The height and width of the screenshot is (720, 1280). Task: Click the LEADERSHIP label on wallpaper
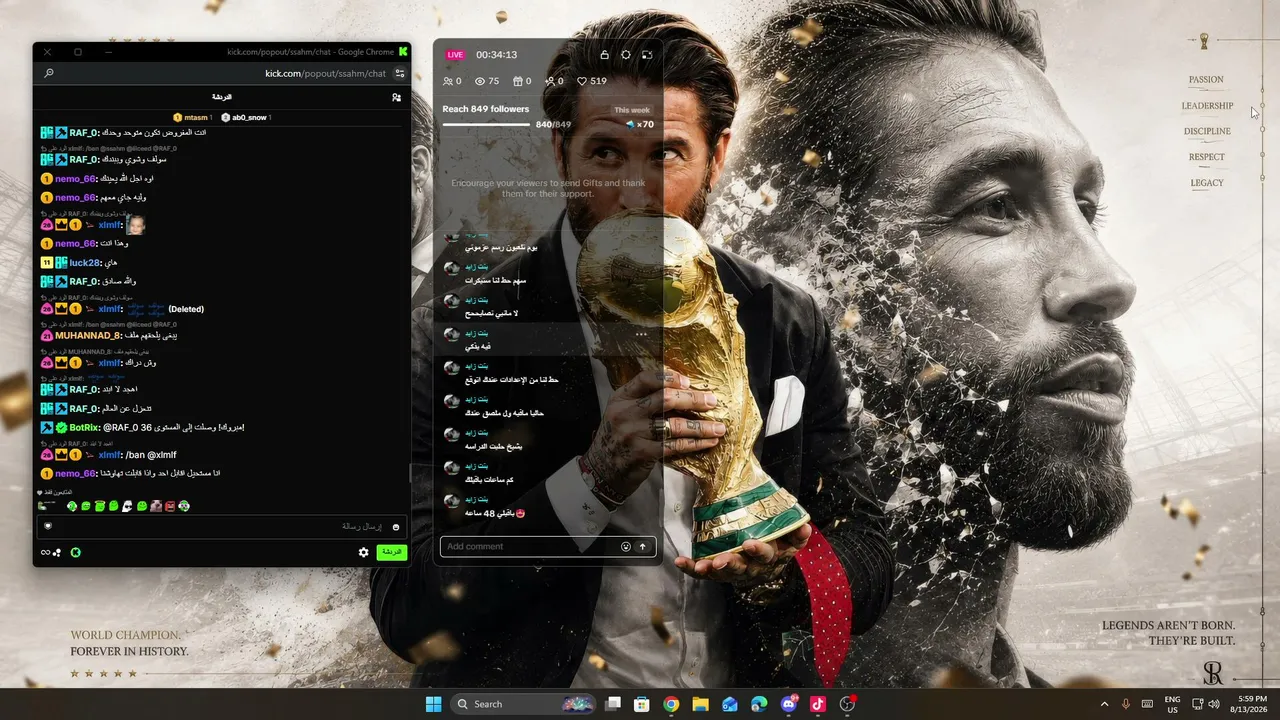point(1207,106)
